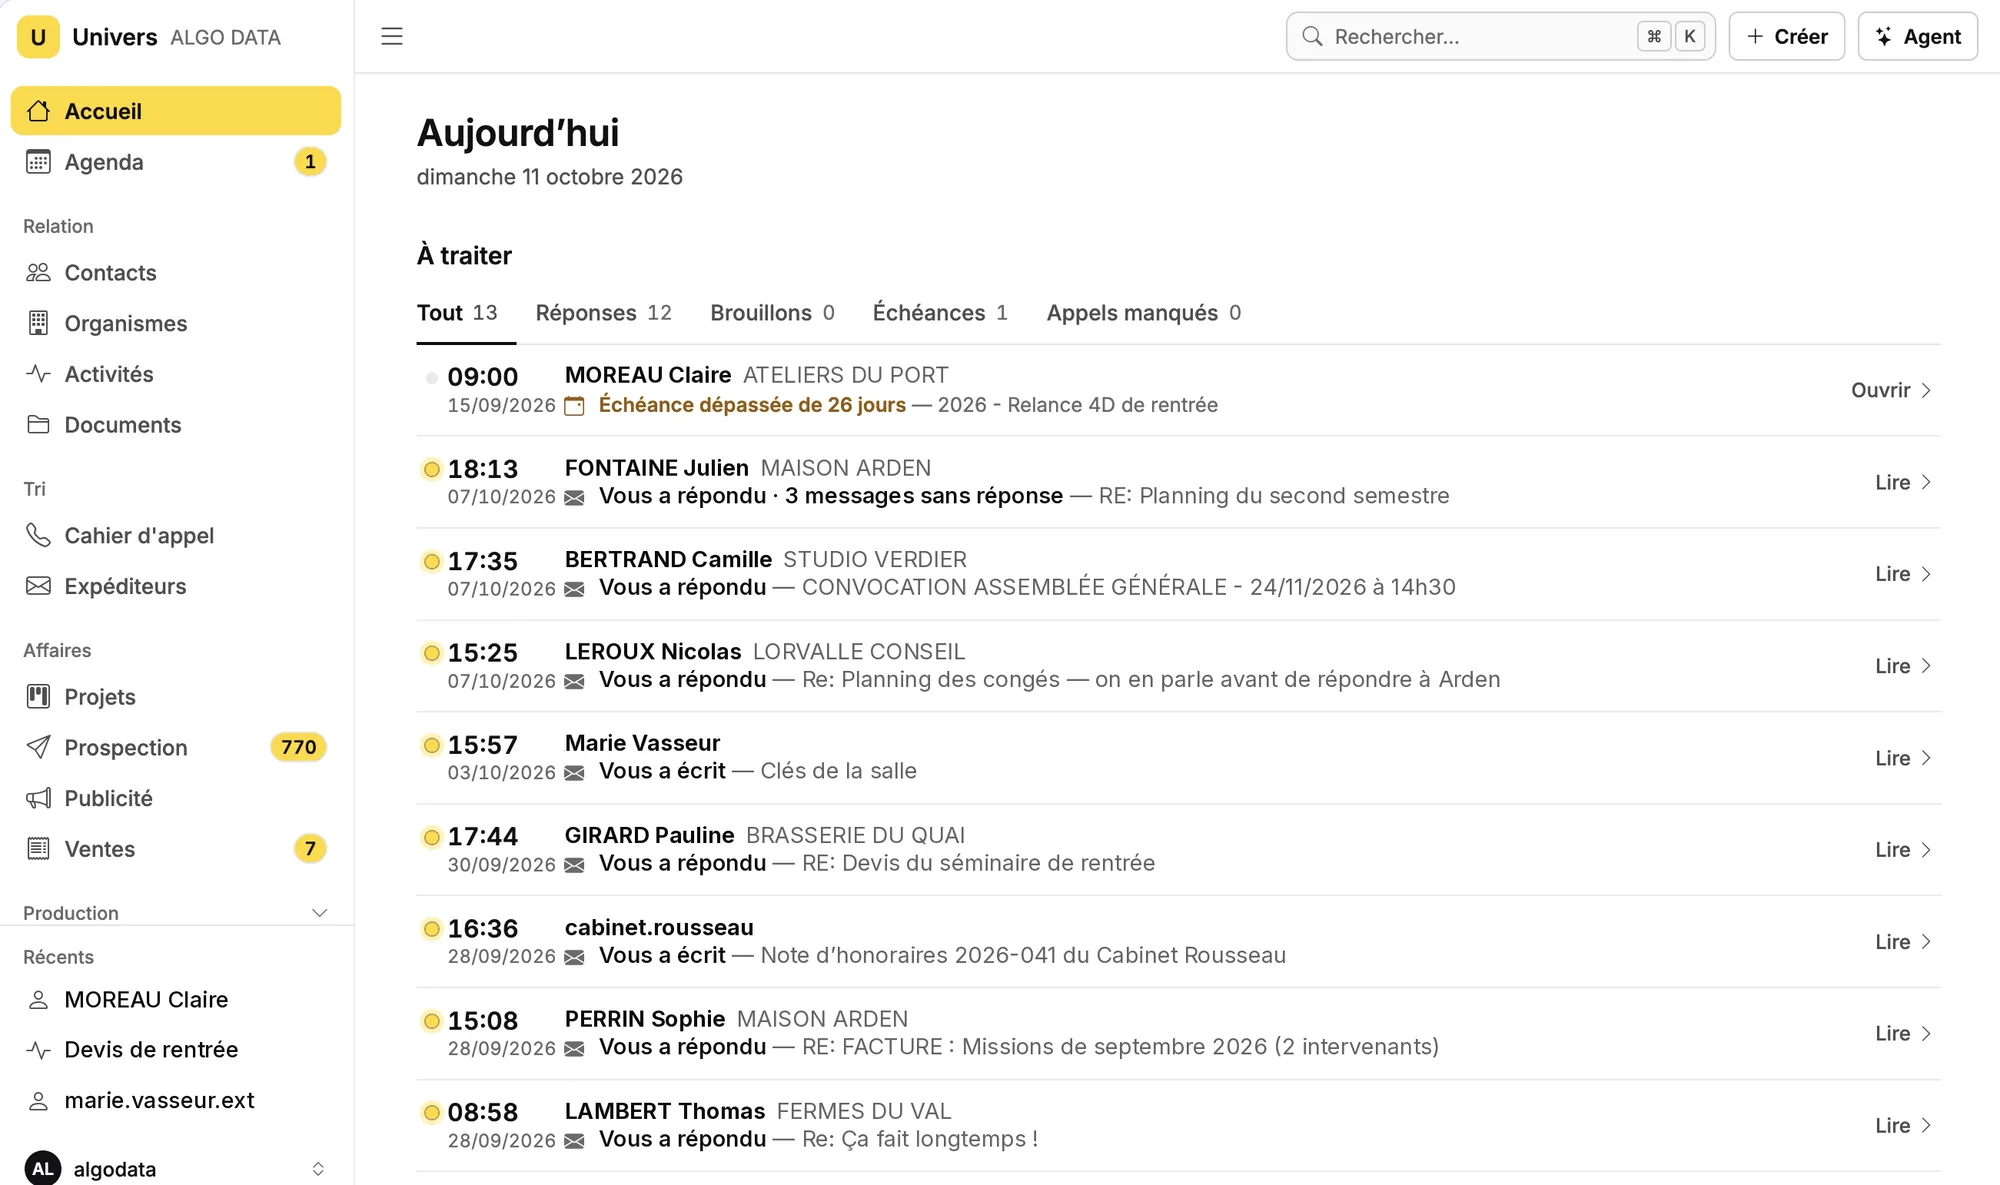The height and width of the screenshot is (1185, 2000).
Task: Open Expéditeurs via its envelope icon
Action: coord(39,586)
